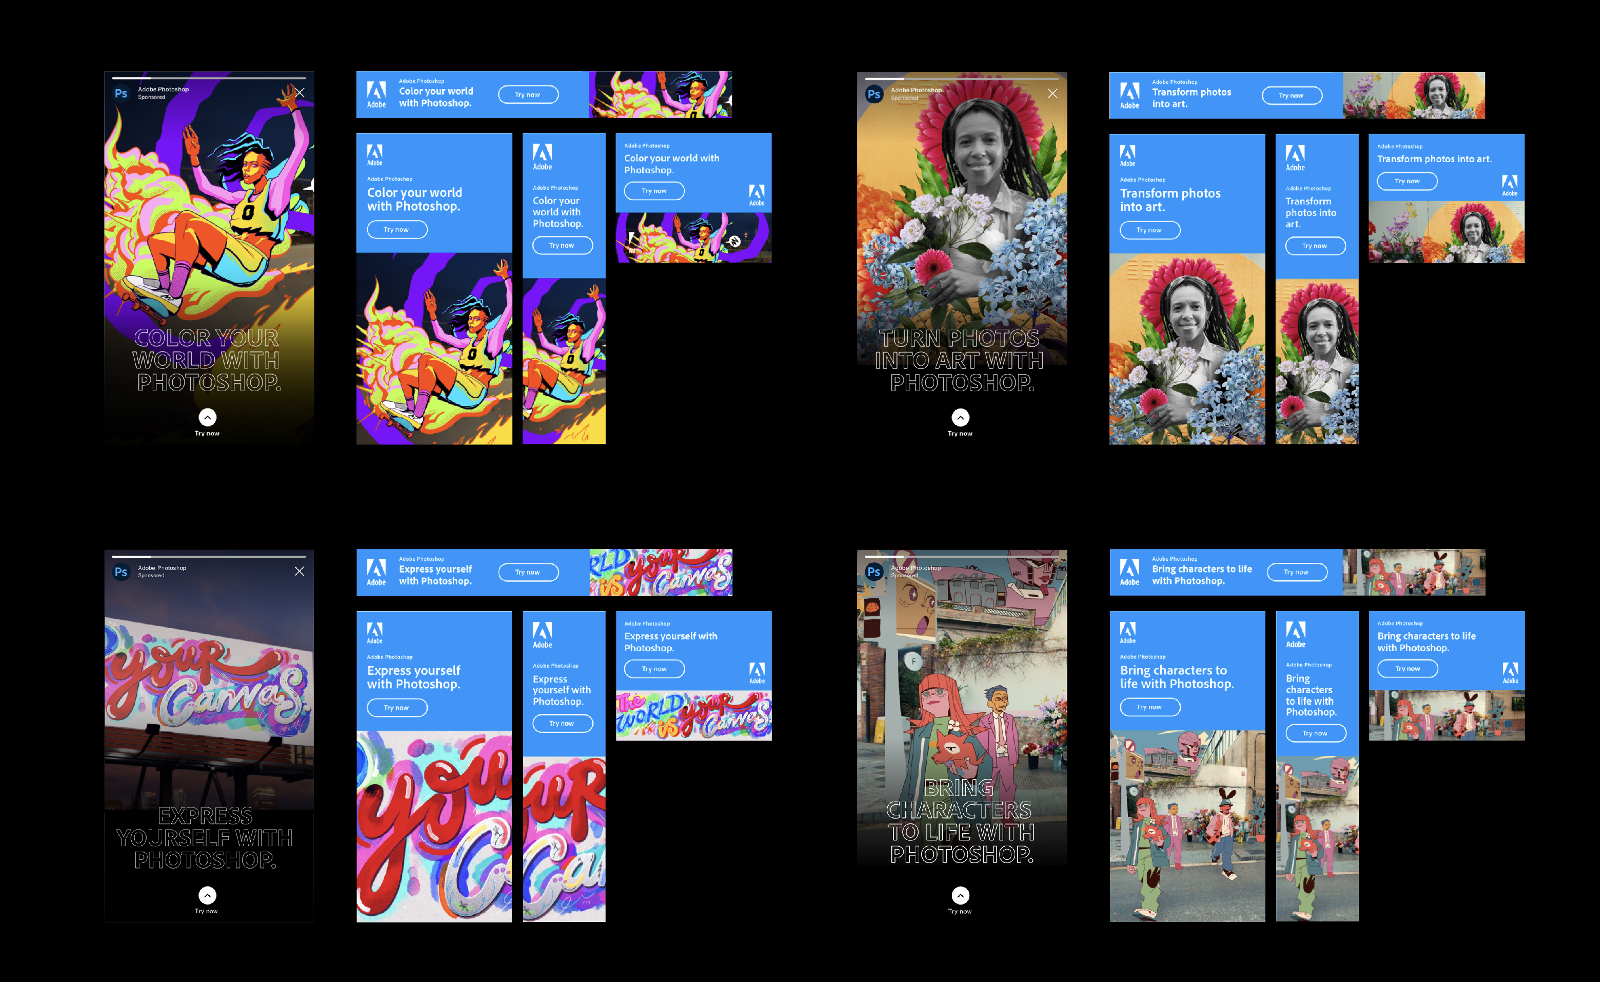Click 'Try now' in the 'Transform photos into art' small landscape ad
This screenshot has height=982, width=1600.
point(1407,181)
